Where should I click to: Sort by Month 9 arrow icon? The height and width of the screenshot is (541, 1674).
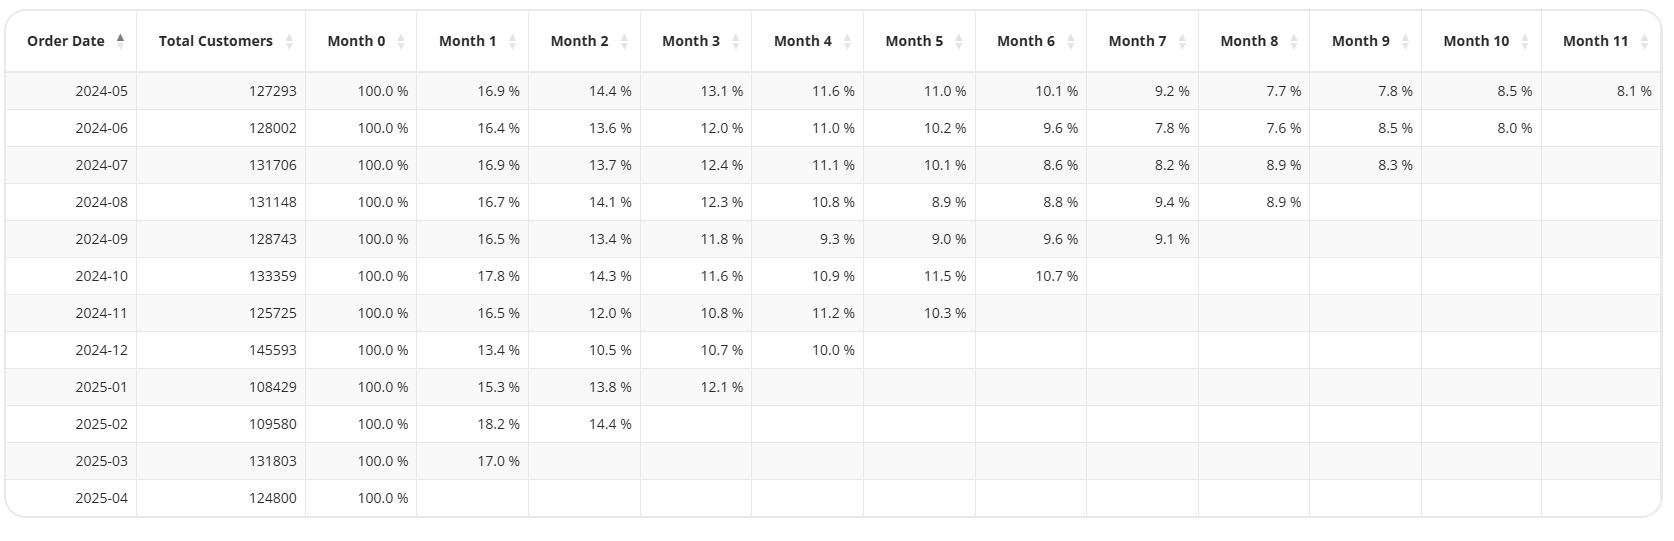pos(1405,41)
